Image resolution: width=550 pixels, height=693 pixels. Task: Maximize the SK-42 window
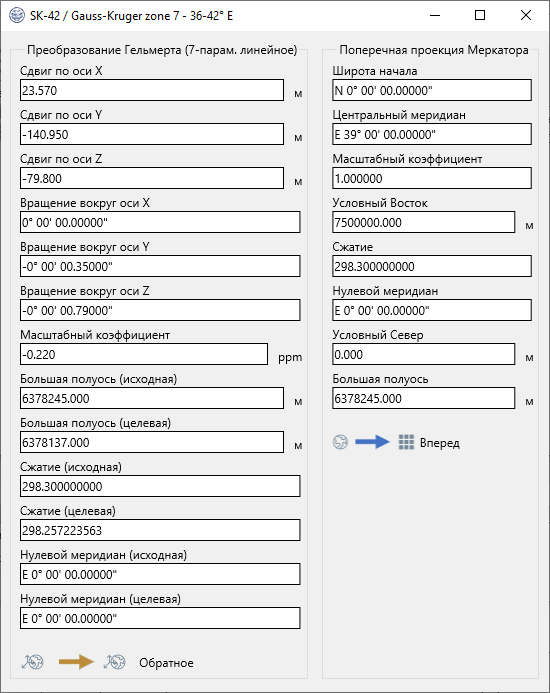pyautogui.click(x=480, y=15)
